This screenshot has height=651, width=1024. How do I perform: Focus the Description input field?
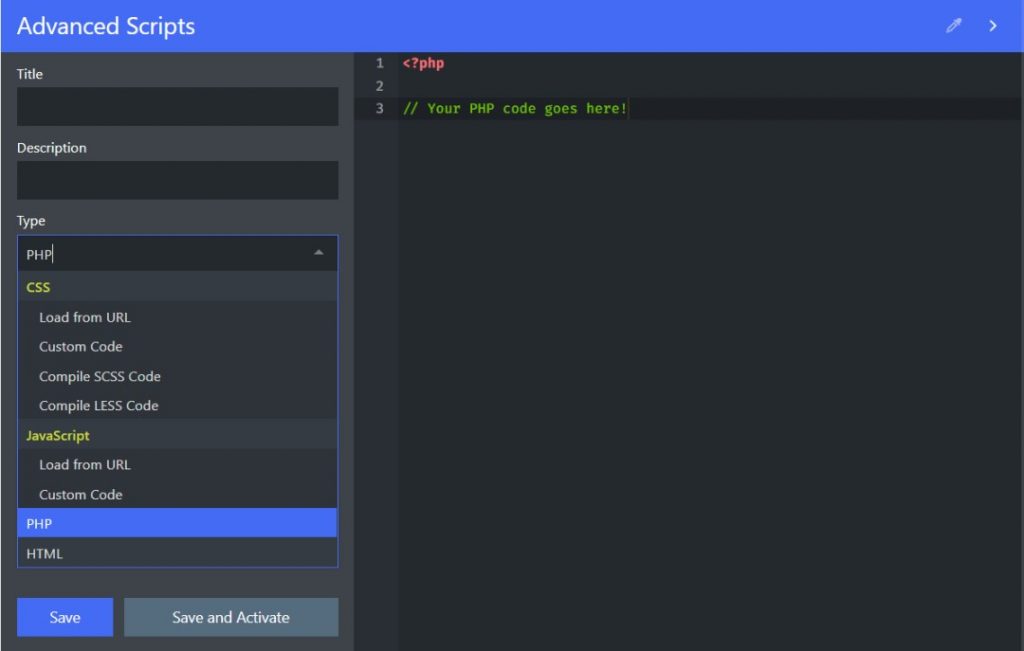(x=177, y=180)
